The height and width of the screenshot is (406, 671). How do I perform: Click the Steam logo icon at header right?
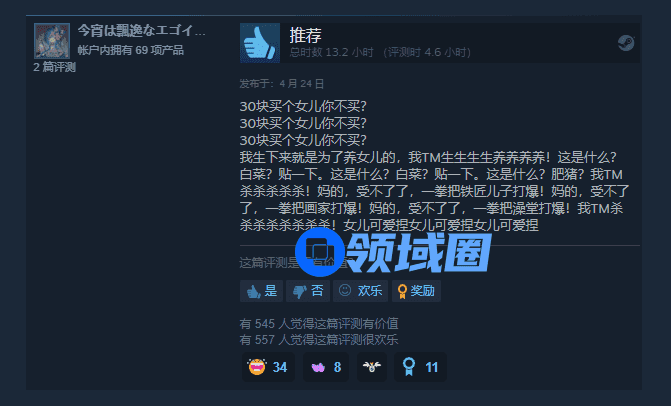[626, 43]
